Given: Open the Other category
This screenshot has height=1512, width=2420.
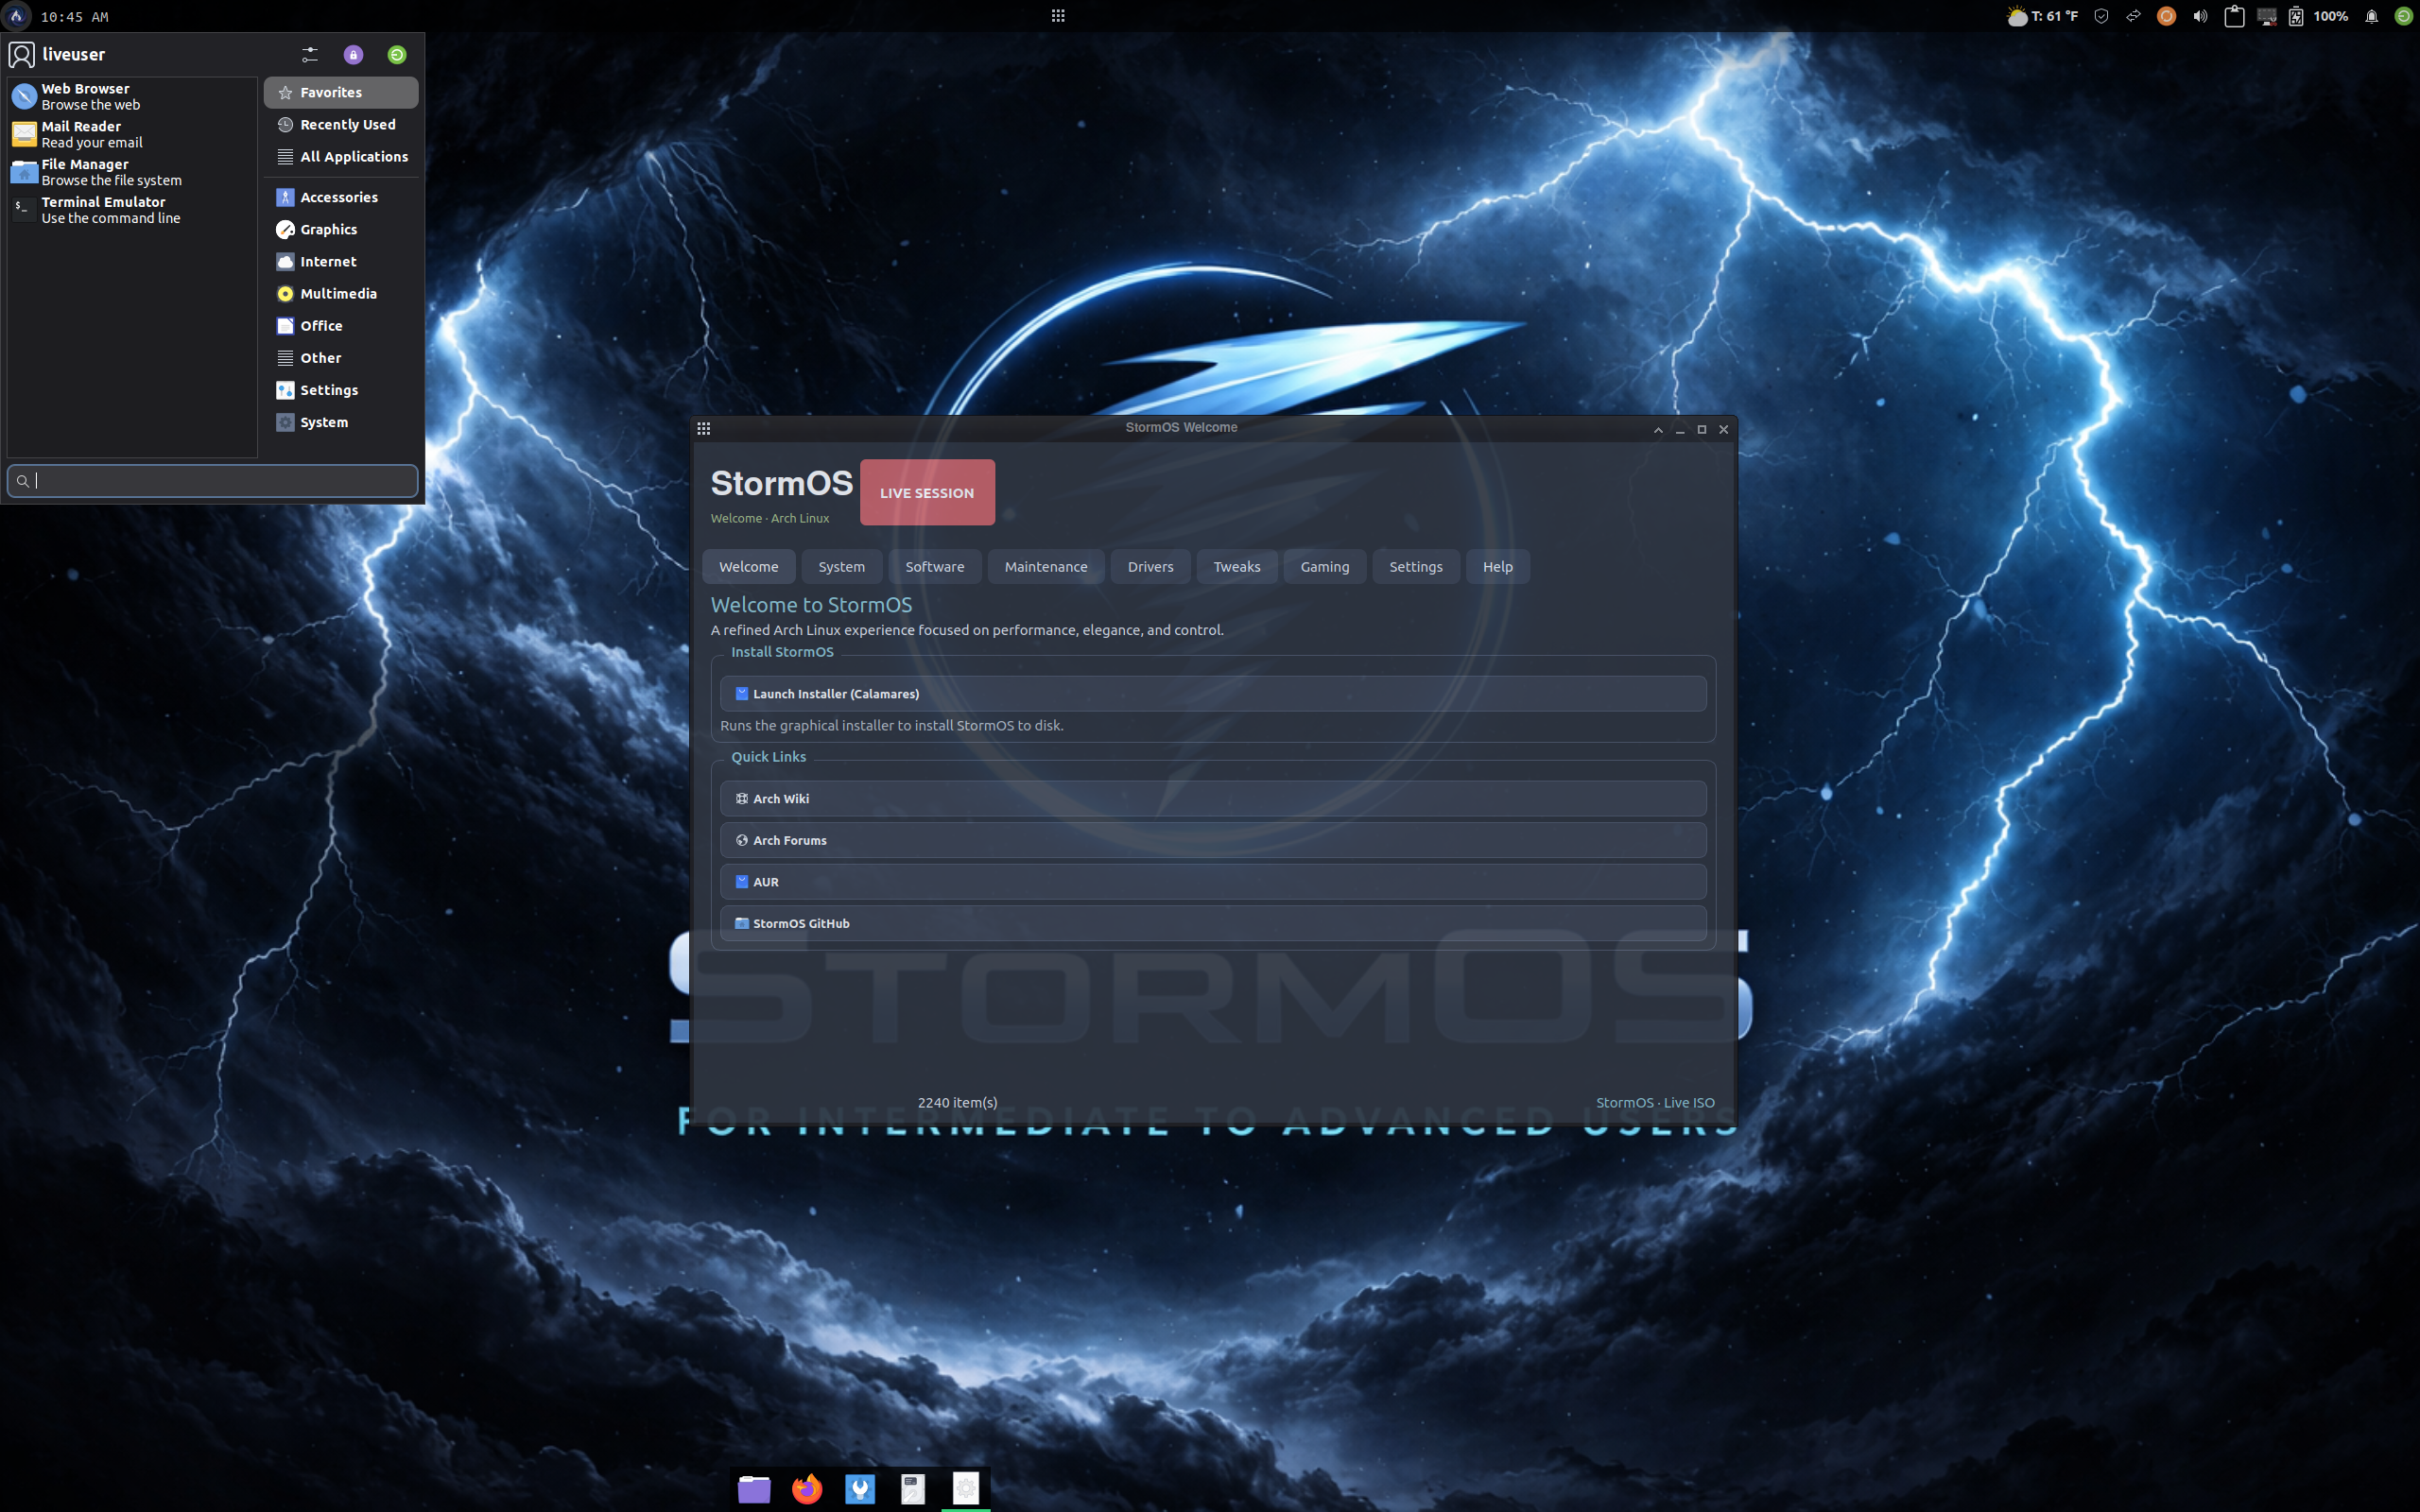Looking at the screenshot, I should 341,358.
